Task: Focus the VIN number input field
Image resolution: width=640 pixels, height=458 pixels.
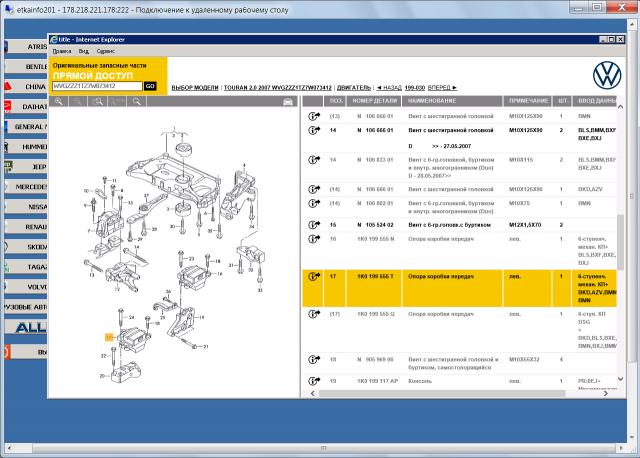Action: tap(97, 86)
